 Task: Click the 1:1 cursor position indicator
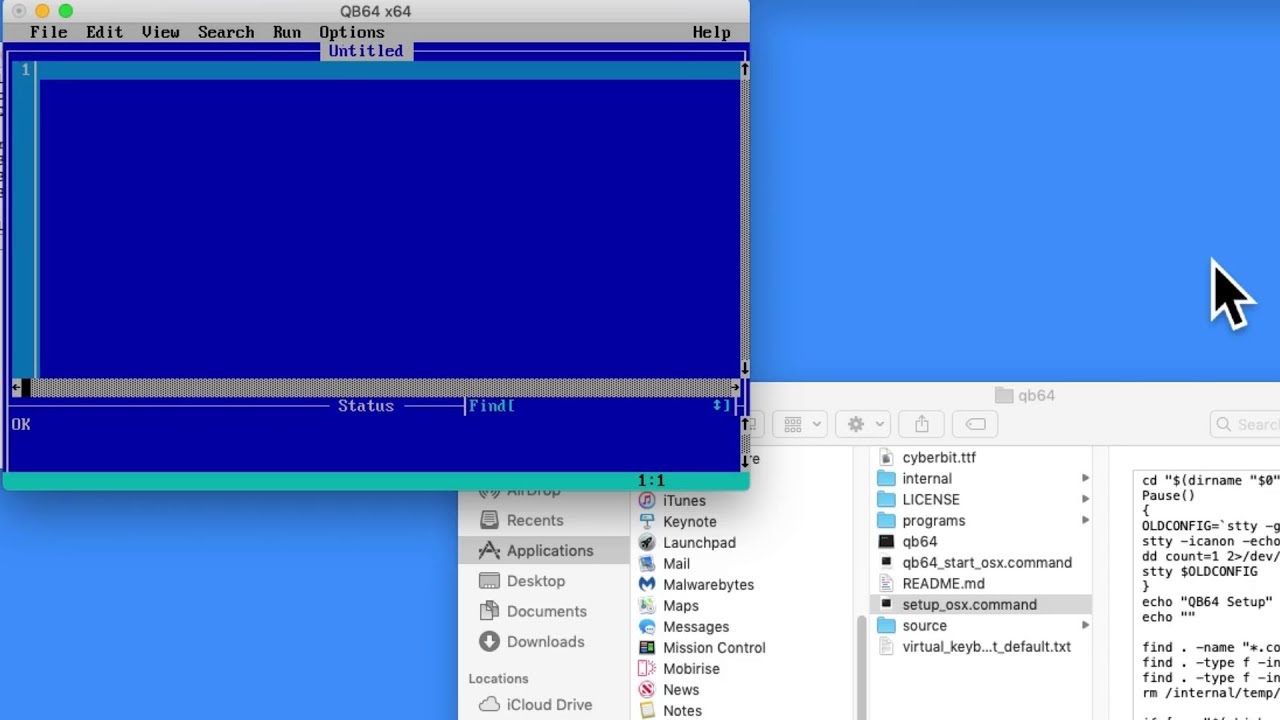click(651, 481)
